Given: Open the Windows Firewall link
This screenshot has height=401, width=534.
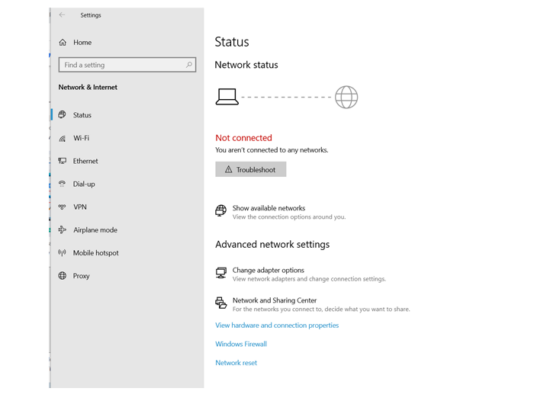Looking at the screenshot, I should tap(241, 344).
